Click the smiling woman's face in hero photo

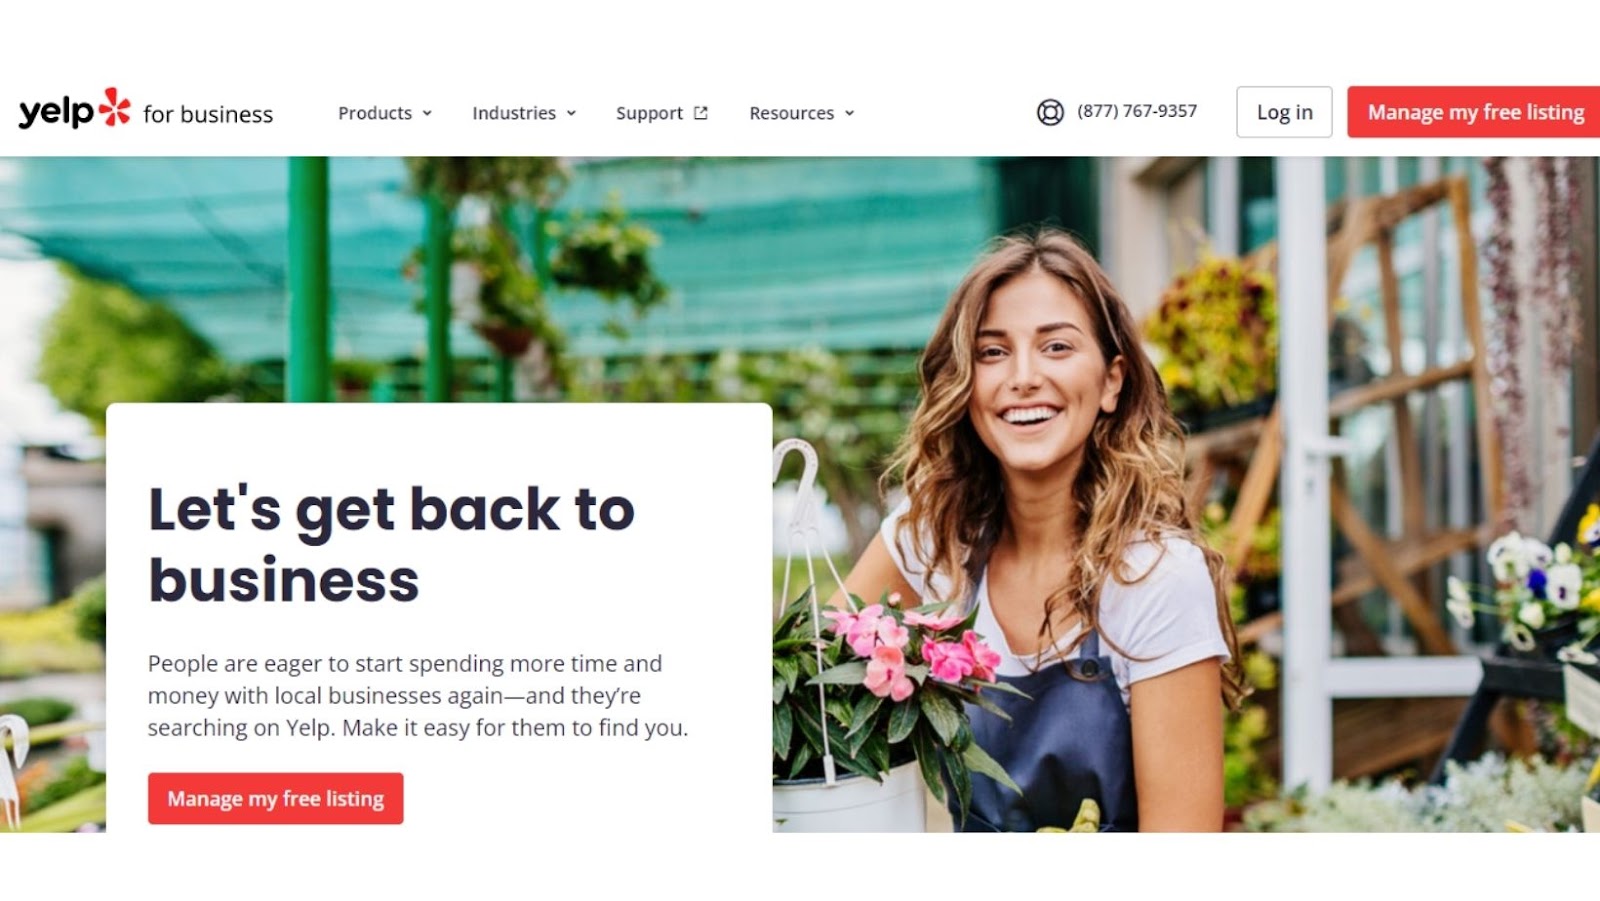(x=1035, y=376)
